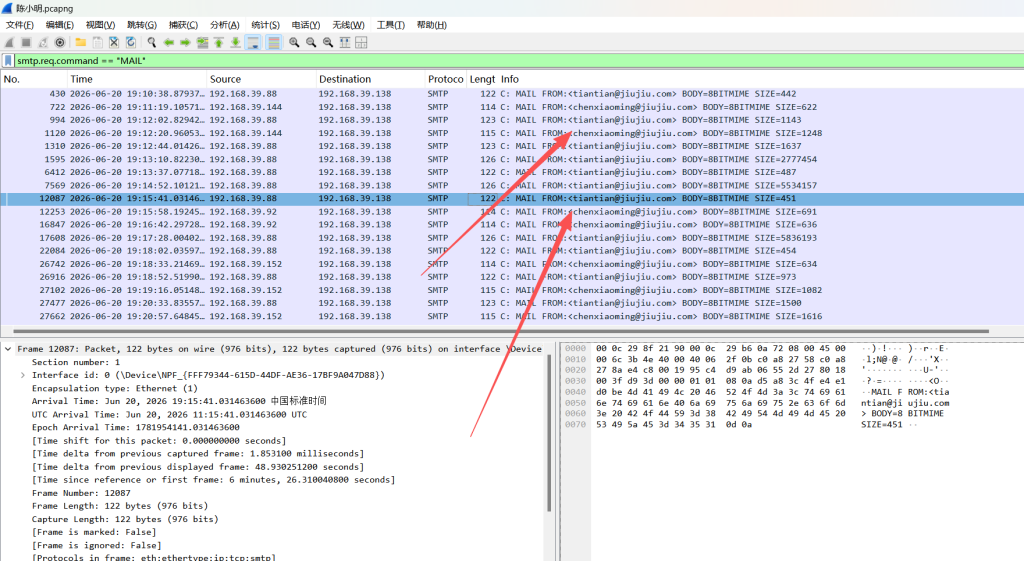Open the 电话(Y) menu
1024x561 pixels.
306,25
